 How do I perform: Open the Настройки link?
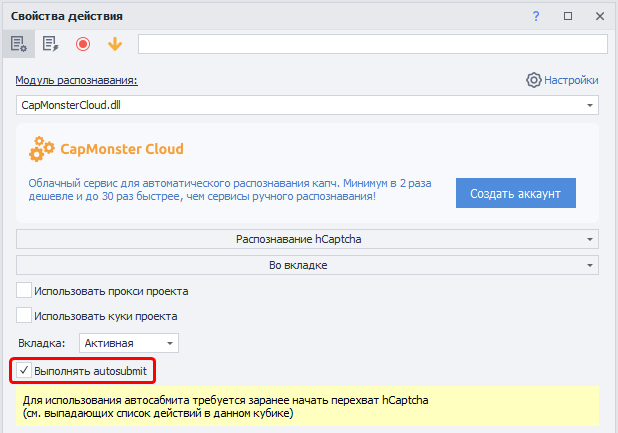571,80
